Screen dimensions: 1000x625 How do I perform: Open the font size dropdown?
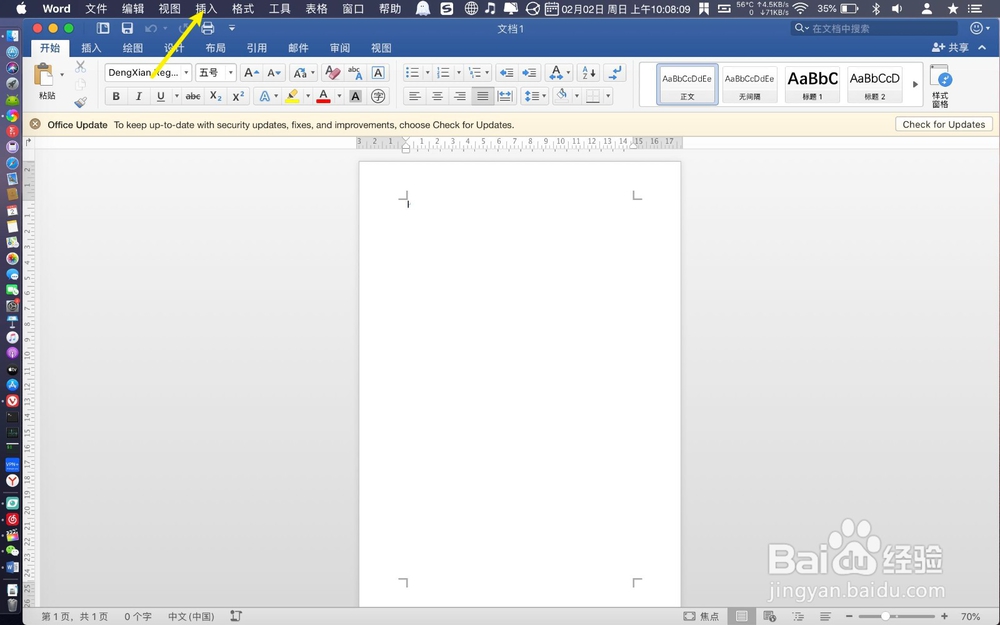231,73
